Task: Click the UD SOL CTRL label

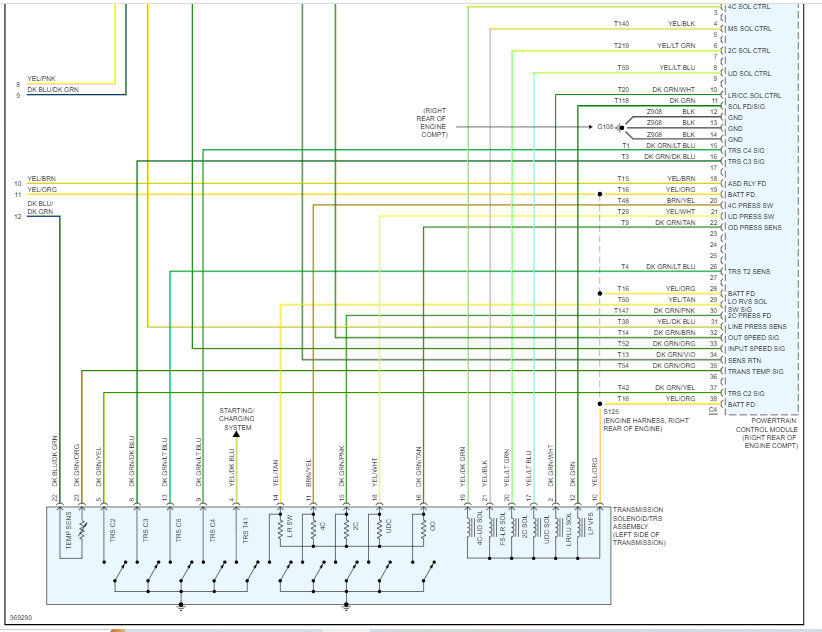Action: 749,74
